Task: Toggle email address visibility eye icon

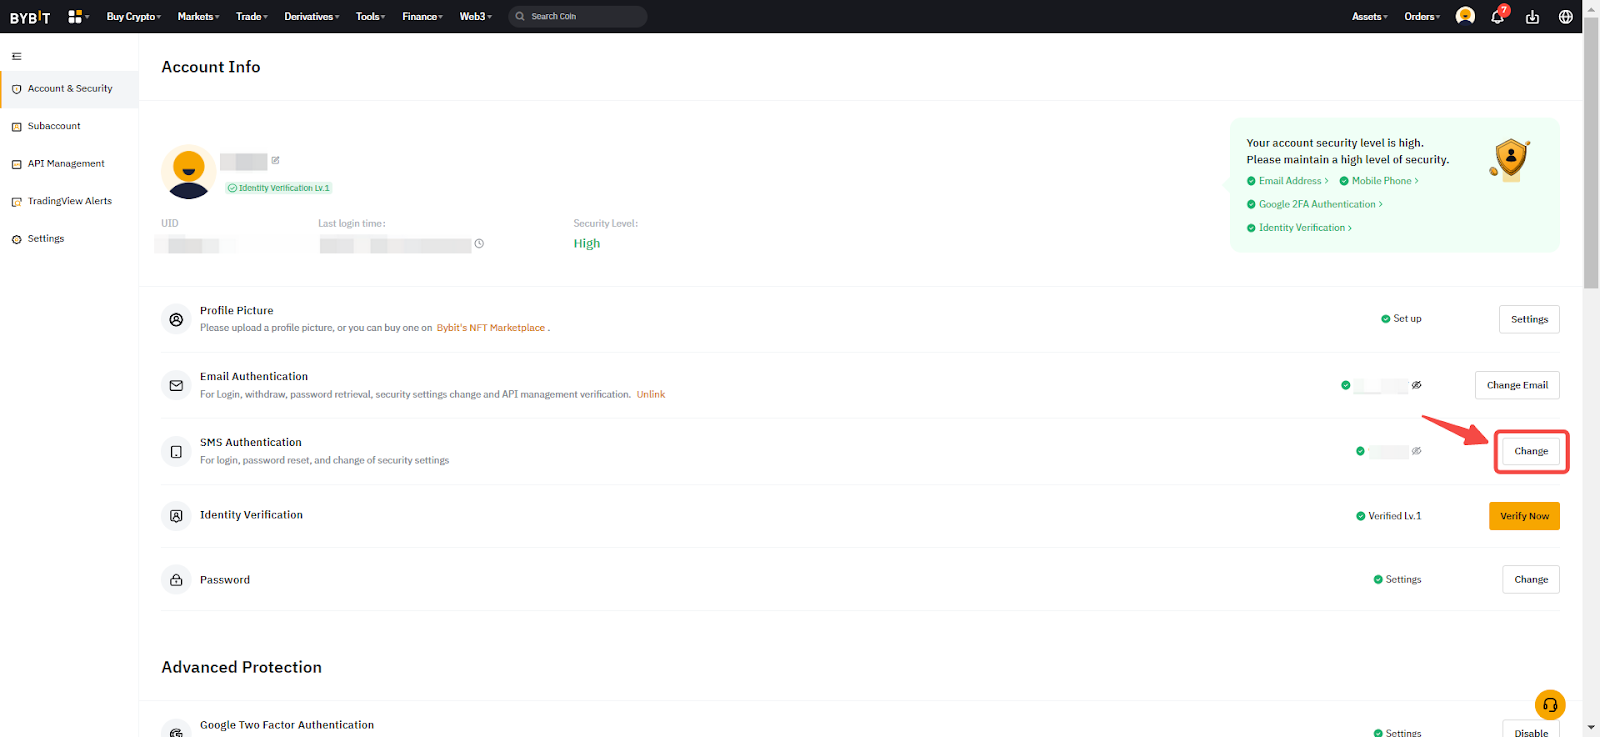Action: pos(1417,385)
